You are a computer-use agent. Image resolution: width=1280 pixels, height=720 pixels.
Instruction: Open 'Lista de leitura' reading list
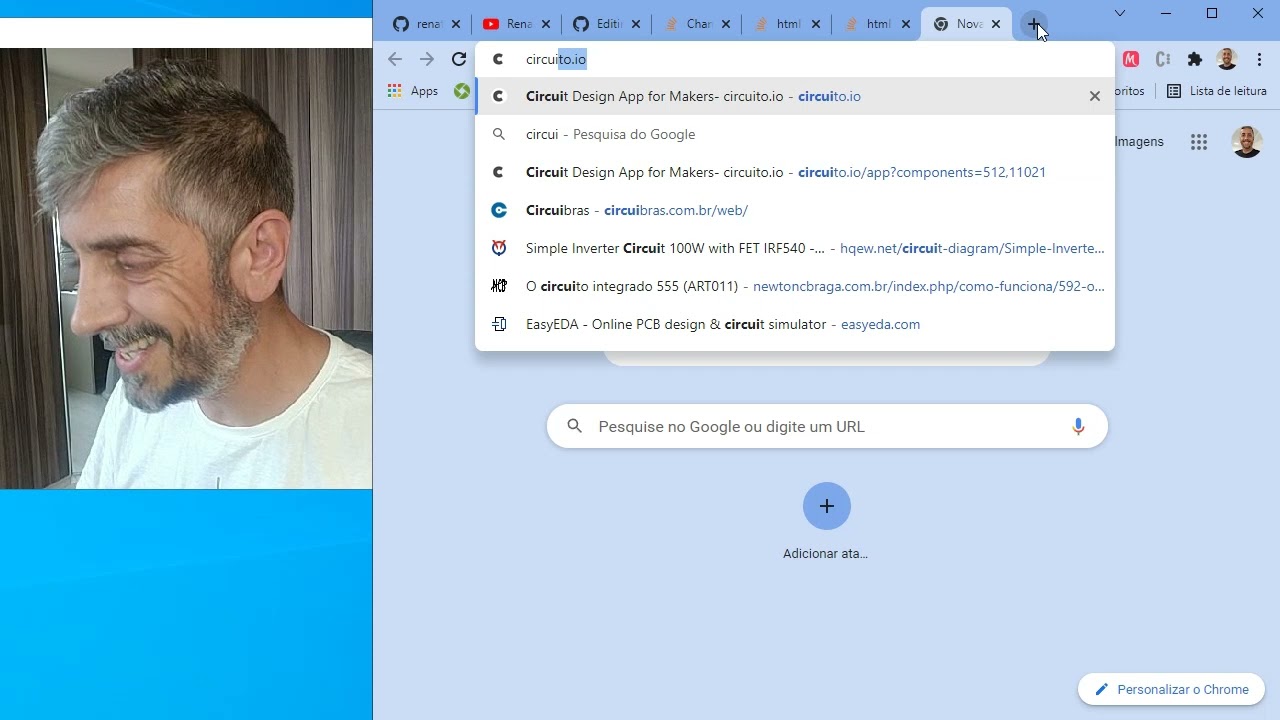tap(1217, 91)
